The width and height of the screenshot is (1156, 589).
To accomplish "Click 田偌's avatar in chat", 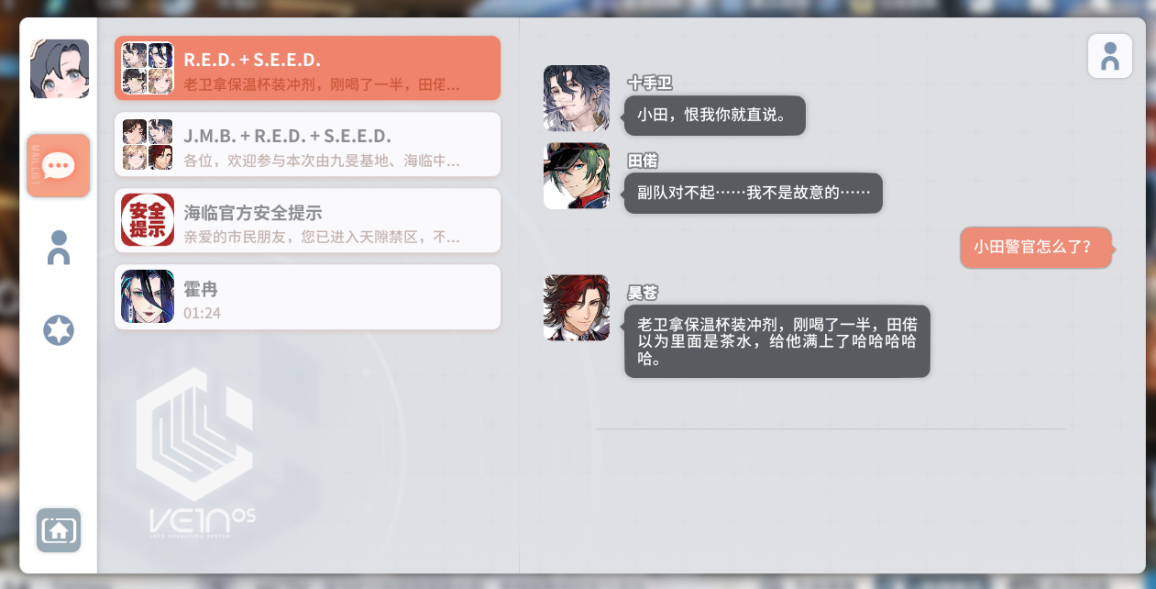I will click(x=577, y=175).
